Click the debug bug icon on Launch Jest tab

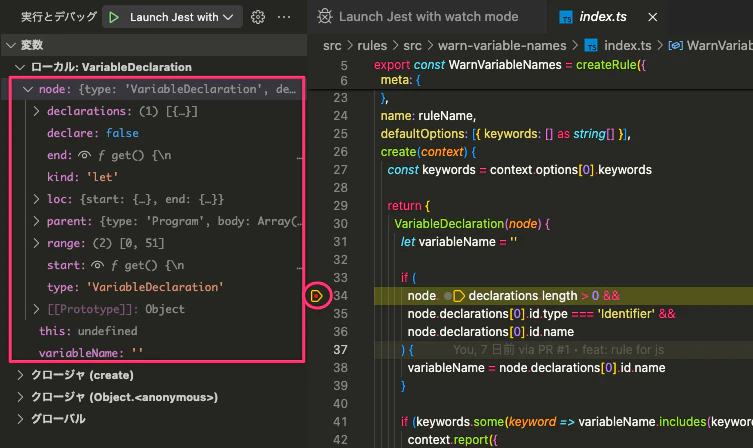tap(325, 17)
